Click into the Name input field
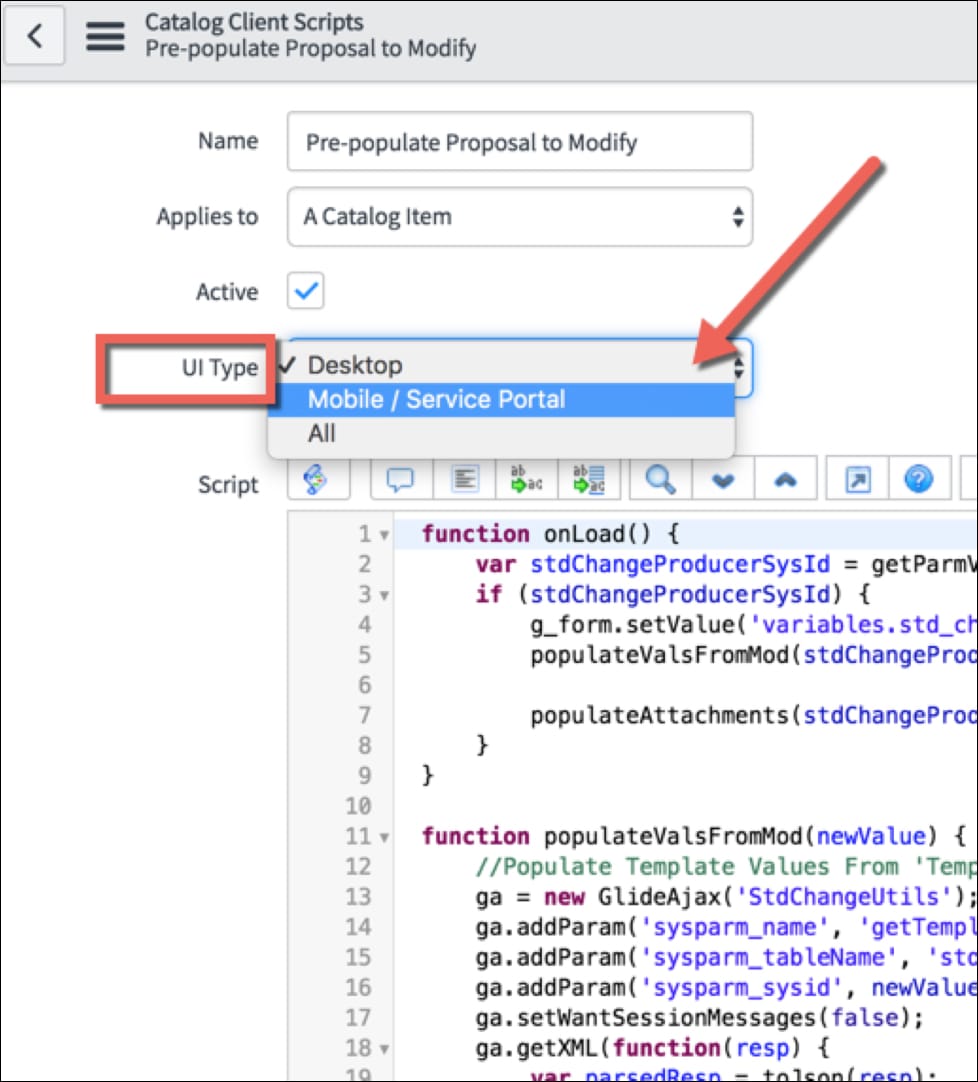Screen dimensions: 978x1082 [520, 141]
